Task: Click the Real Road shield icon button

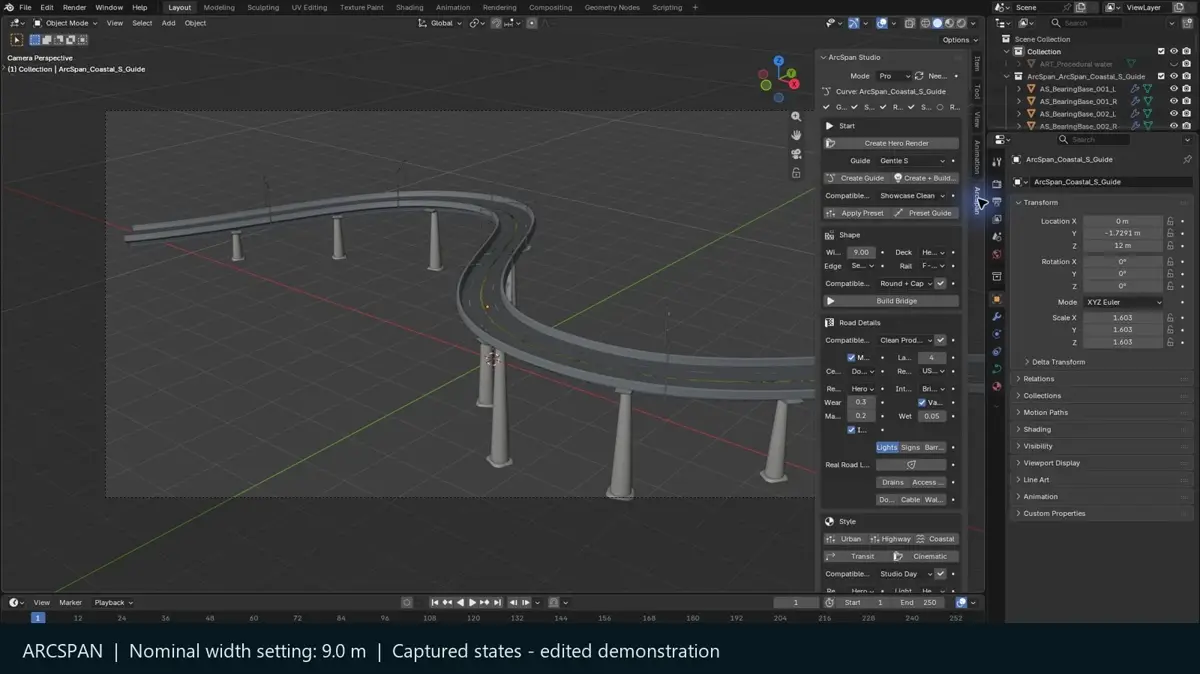Action: coord(911,465)
